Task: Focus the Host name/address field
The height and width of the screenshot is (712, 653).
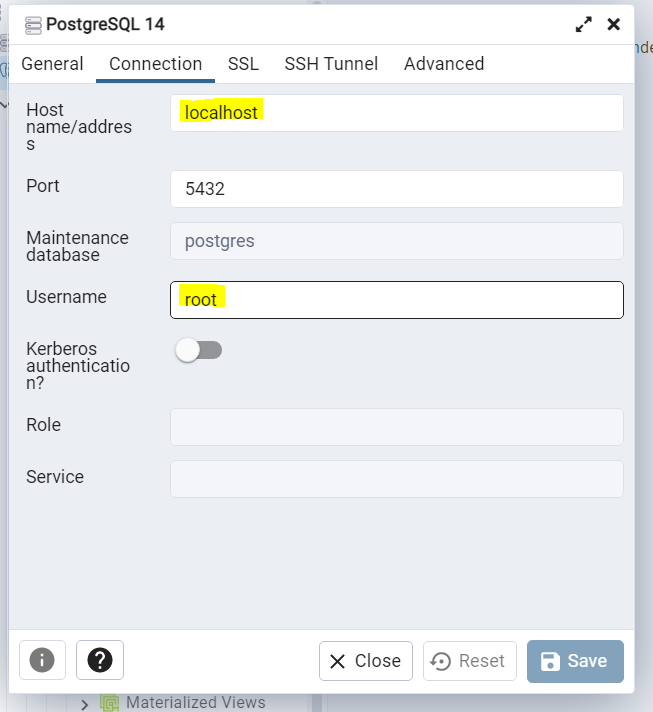Action: pyautogui.click(x=396, y=113)
